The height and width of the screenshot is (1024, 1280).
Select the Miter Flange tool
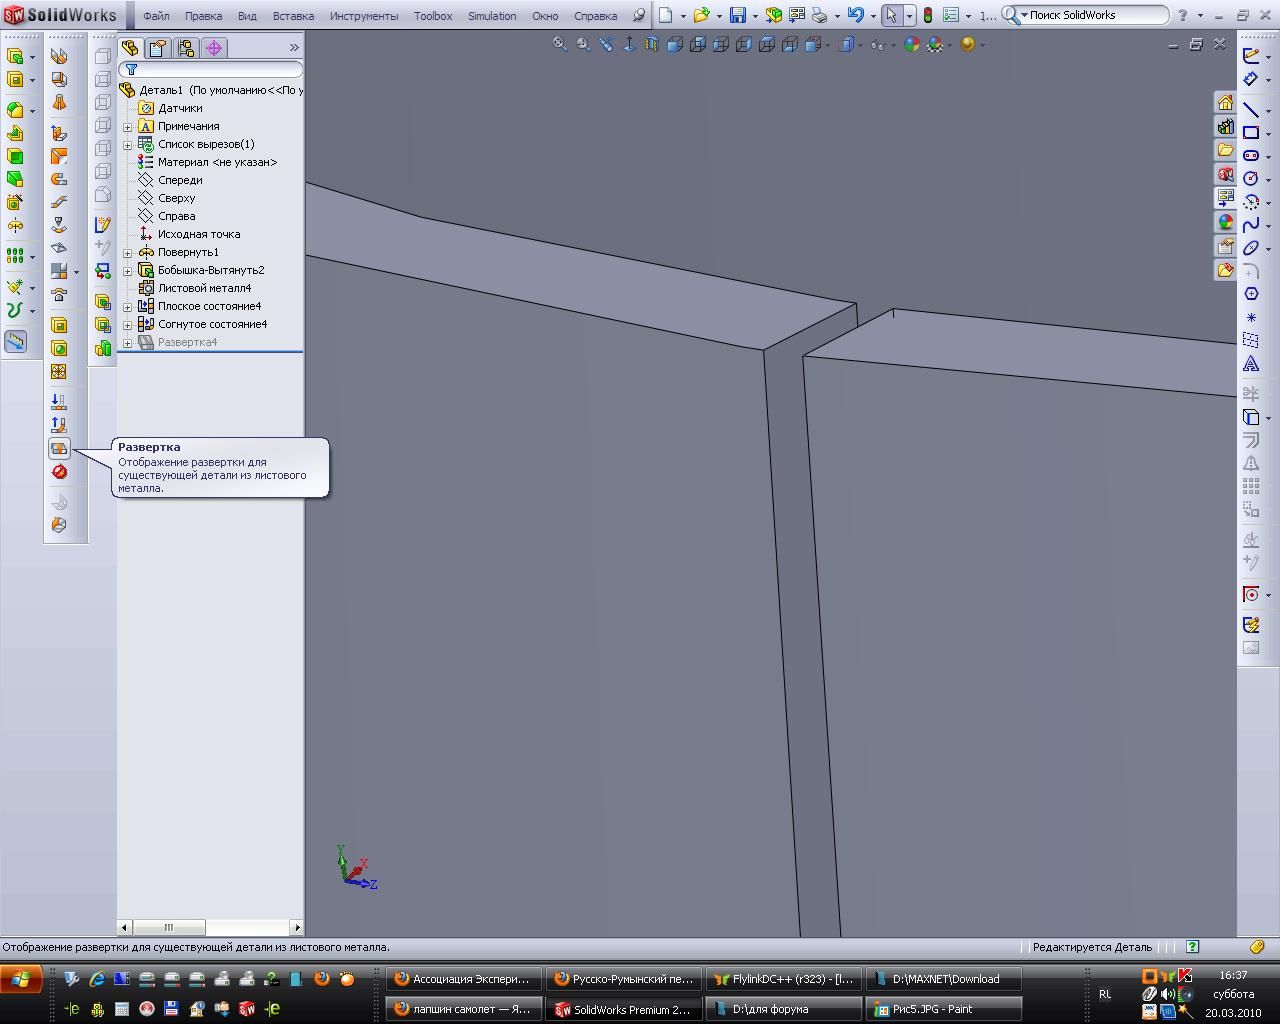59,156
